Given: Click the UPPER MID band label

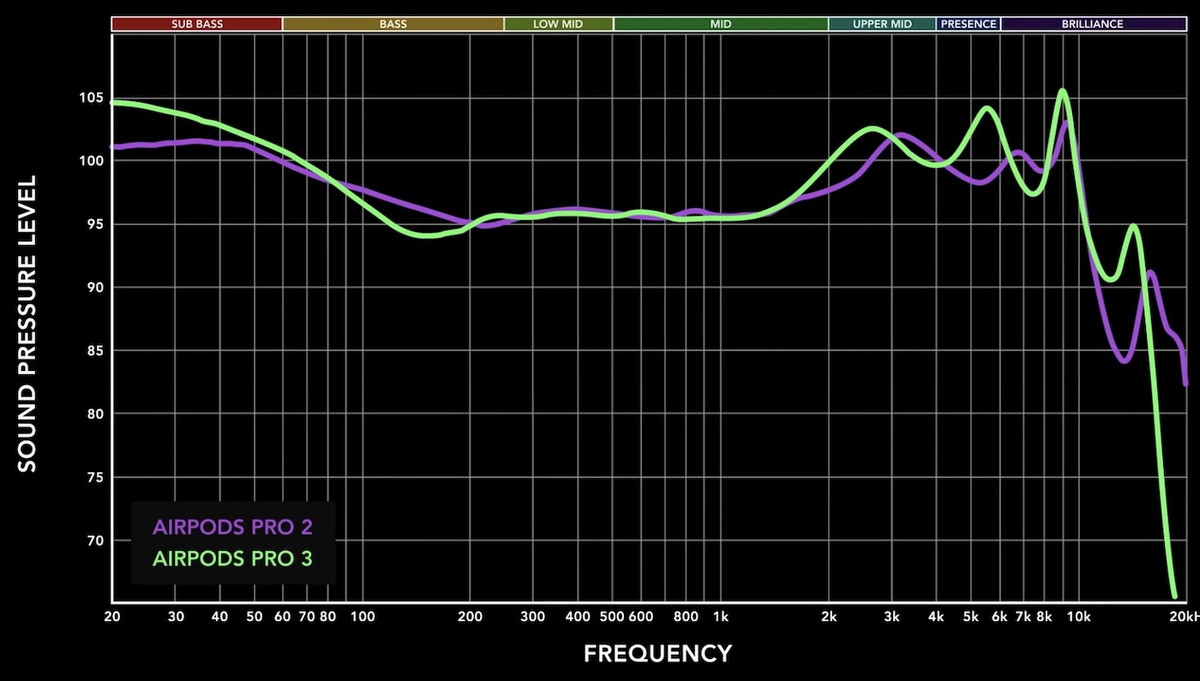Looking at the screenshot, I should [x=882, y=24].
